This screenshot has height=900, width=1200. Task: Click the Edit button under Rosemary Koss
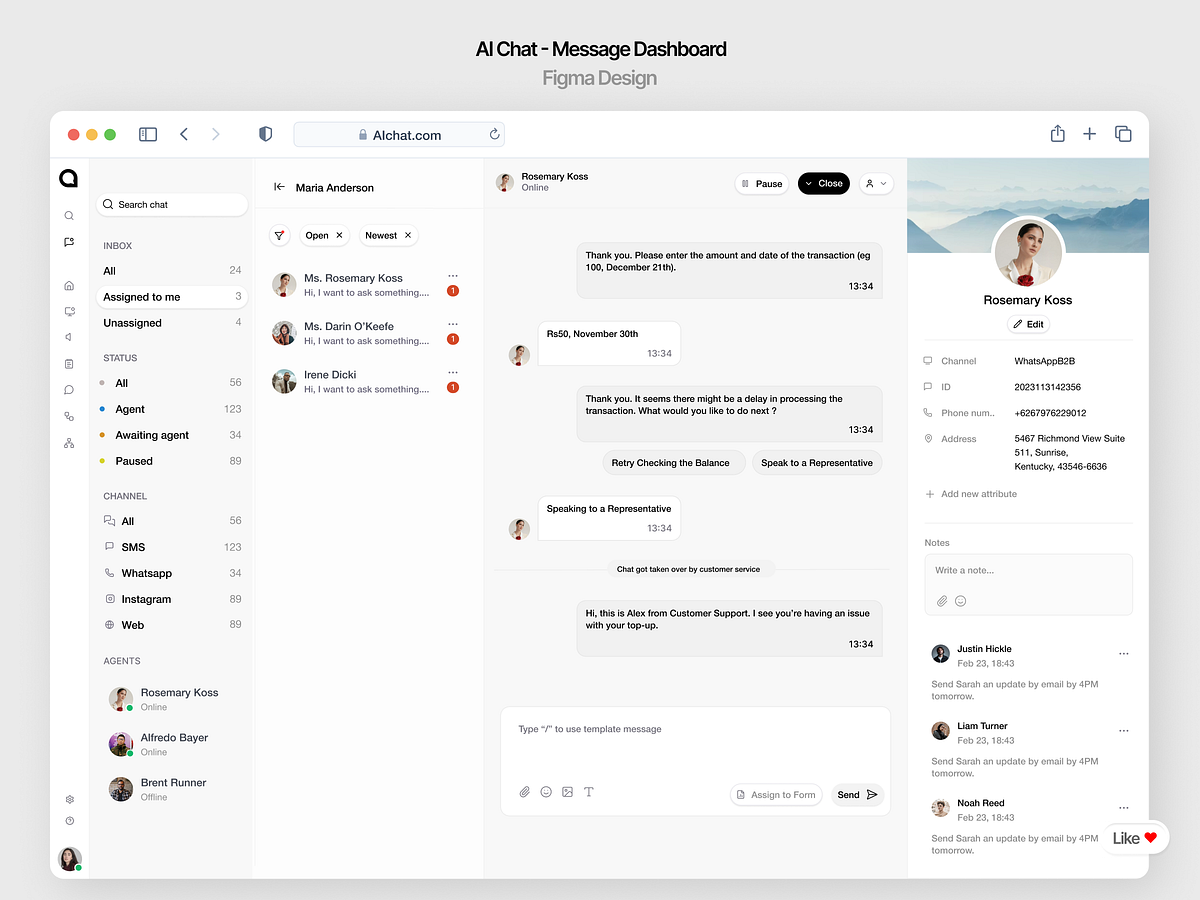click(1028, 324)
